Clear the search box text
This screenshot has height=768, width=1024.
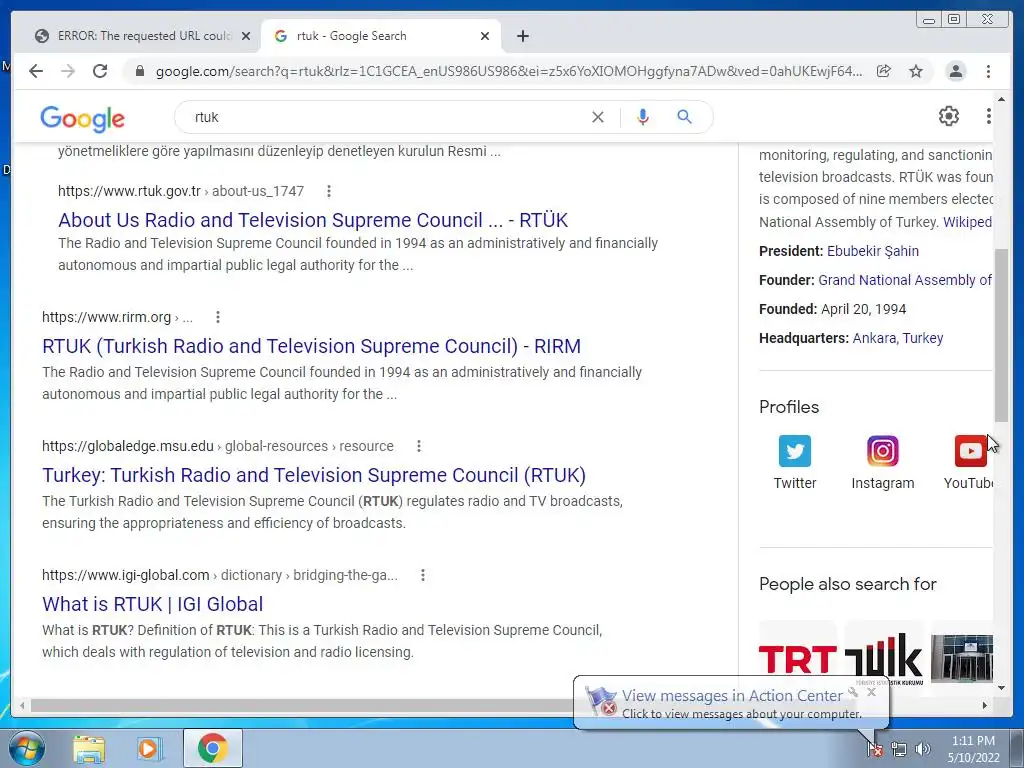[x=598, y=117]
